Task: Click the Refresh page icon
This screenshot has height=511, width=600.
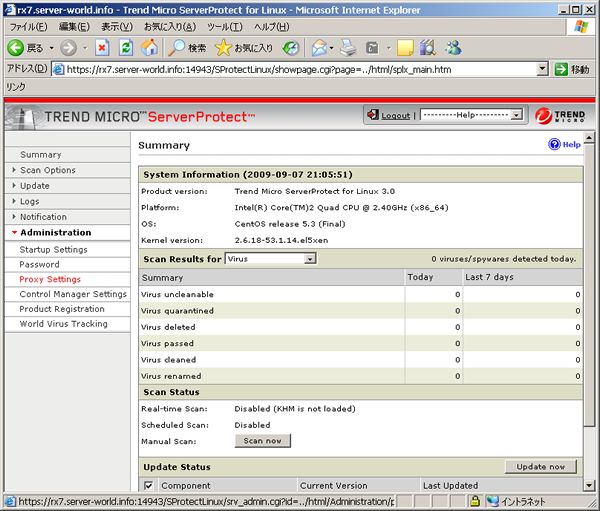Action: (x=126, y=47)
